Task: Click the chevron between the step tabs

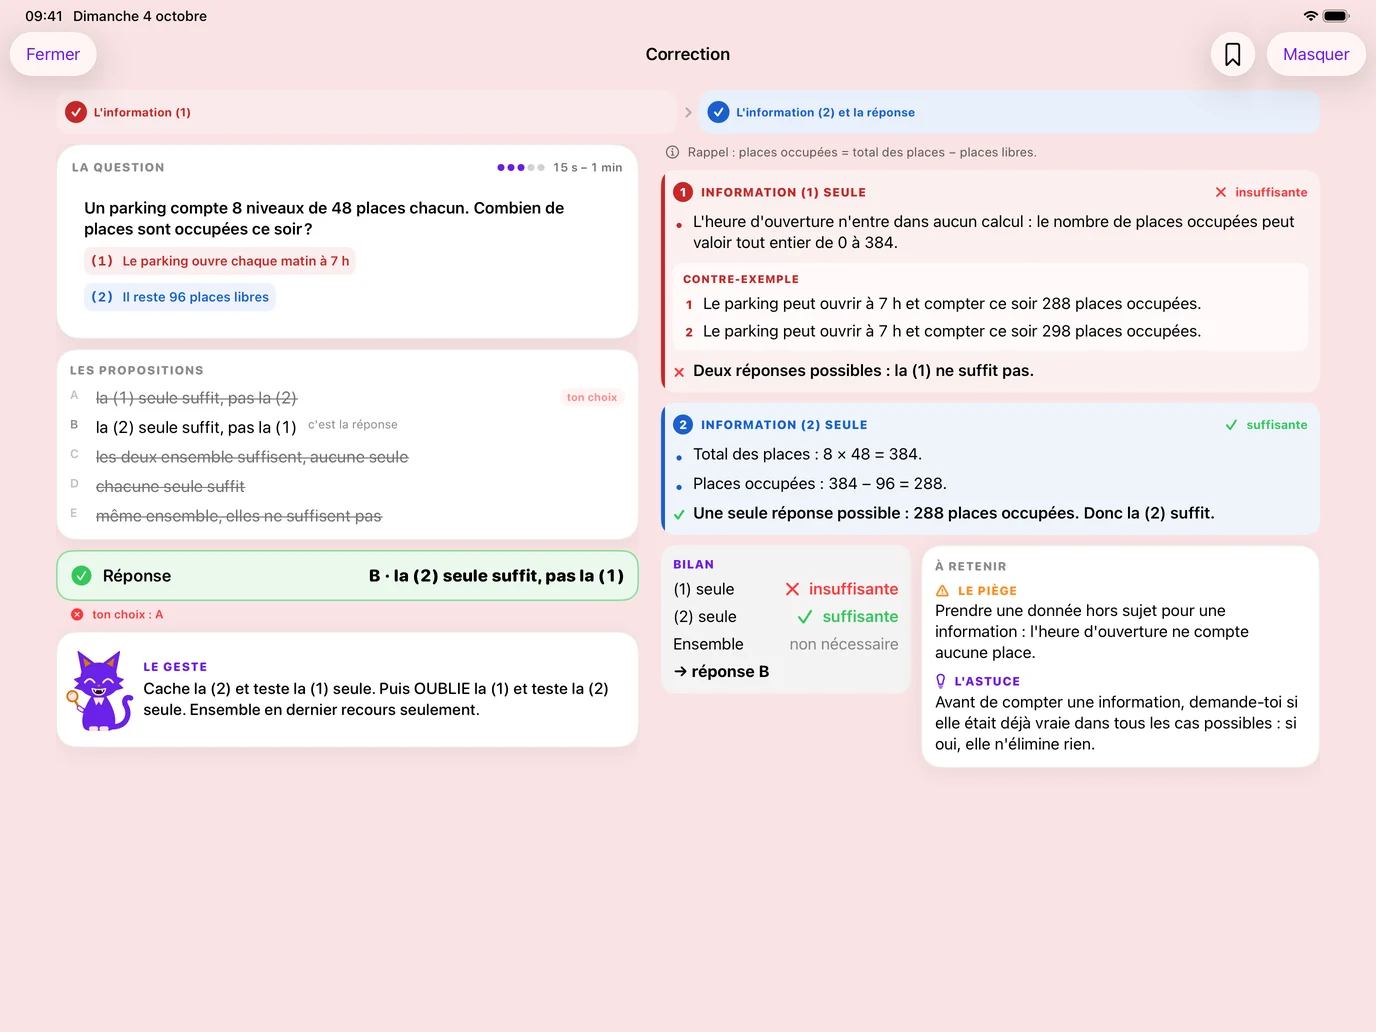Action: (x=688, y=112)
